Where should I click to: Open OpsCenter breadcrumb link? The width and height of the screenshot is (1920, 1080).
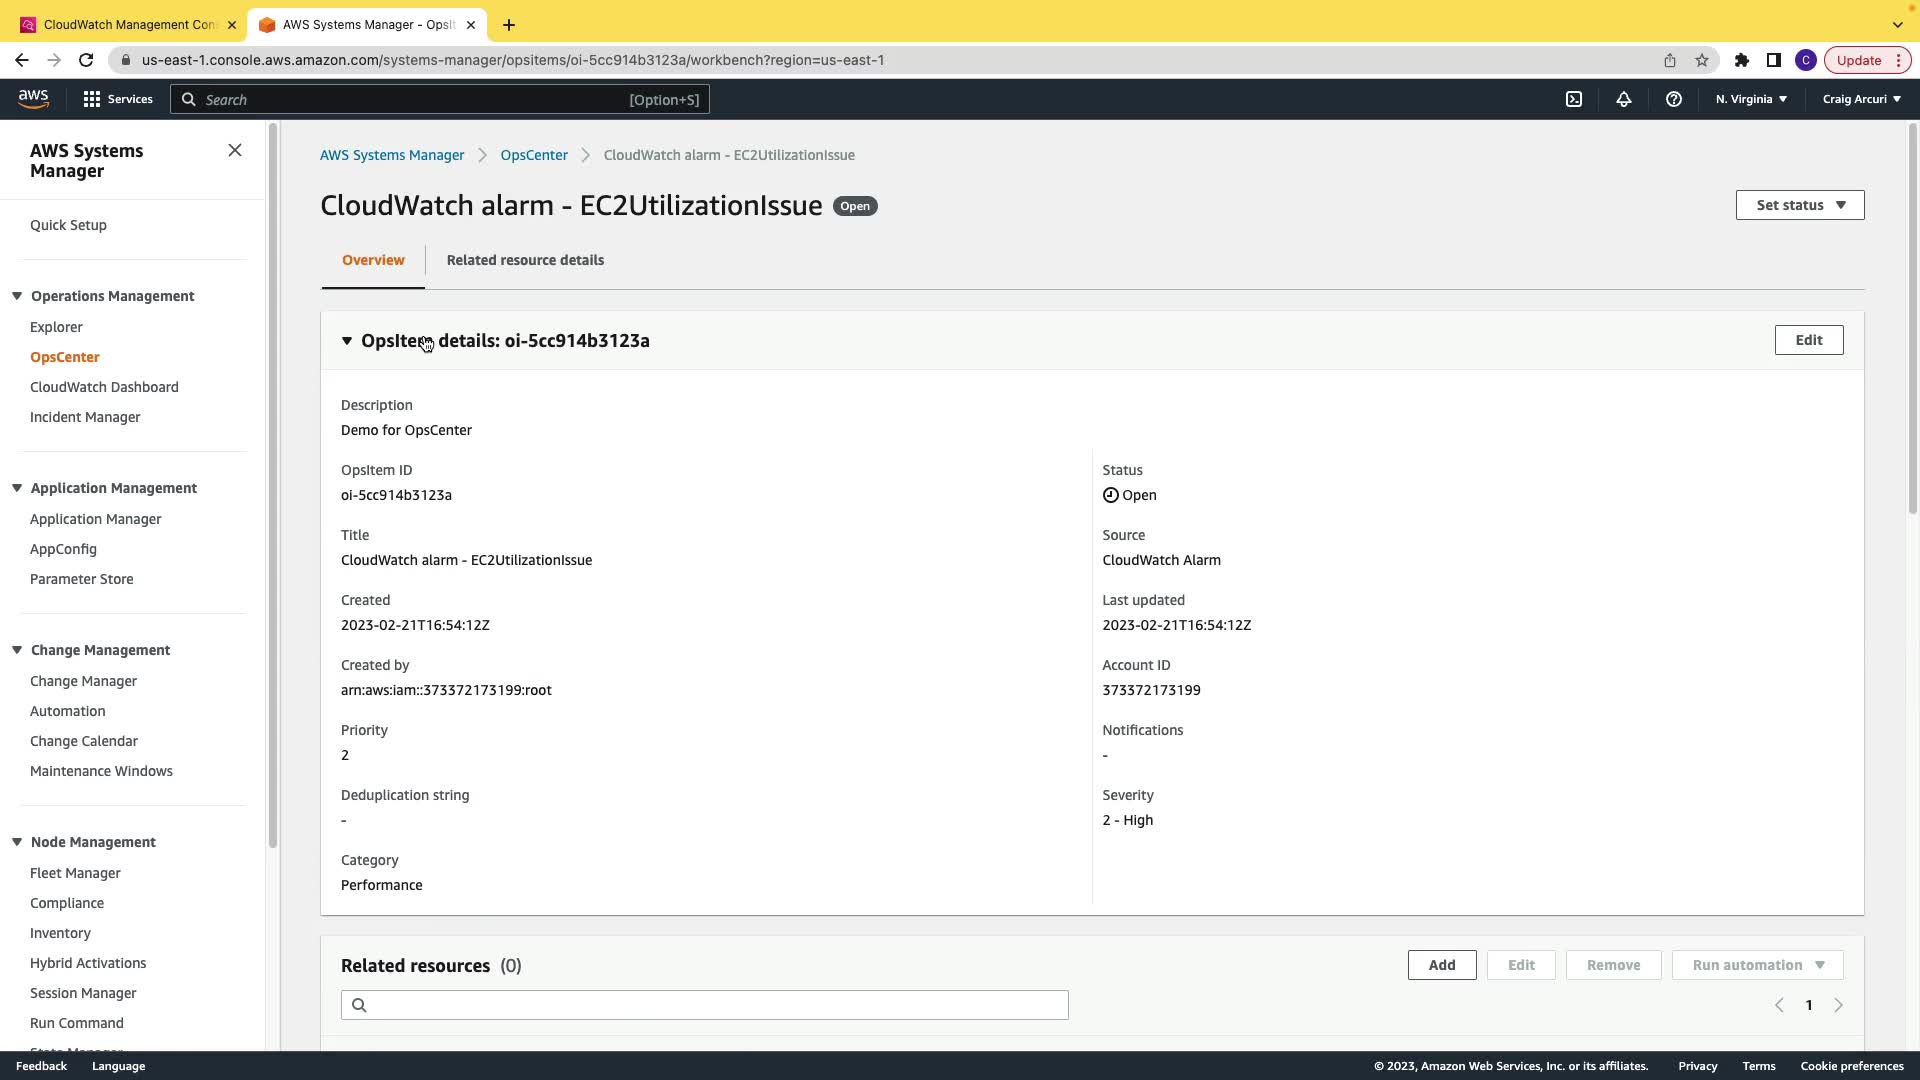pos(534,155)
